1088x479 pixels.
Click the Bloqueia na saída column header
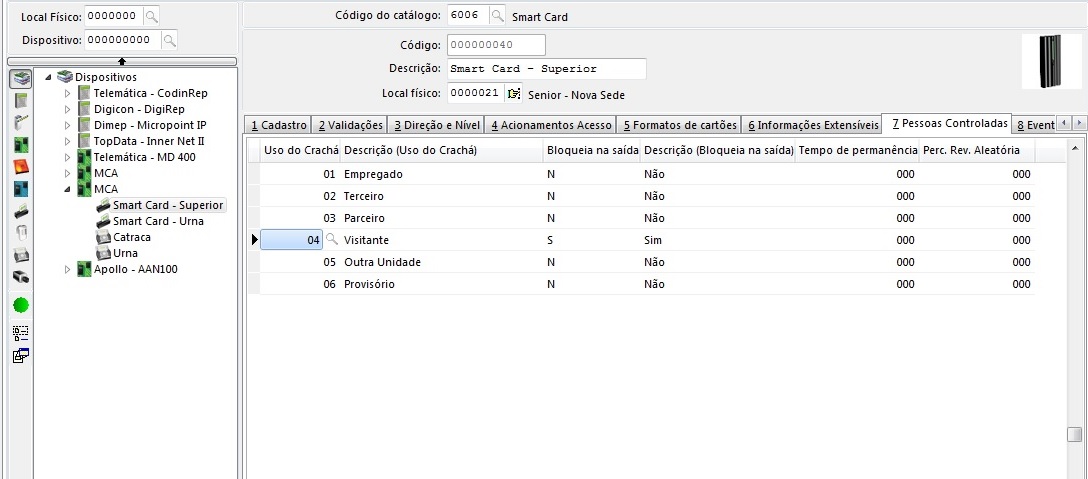[592, 150]
